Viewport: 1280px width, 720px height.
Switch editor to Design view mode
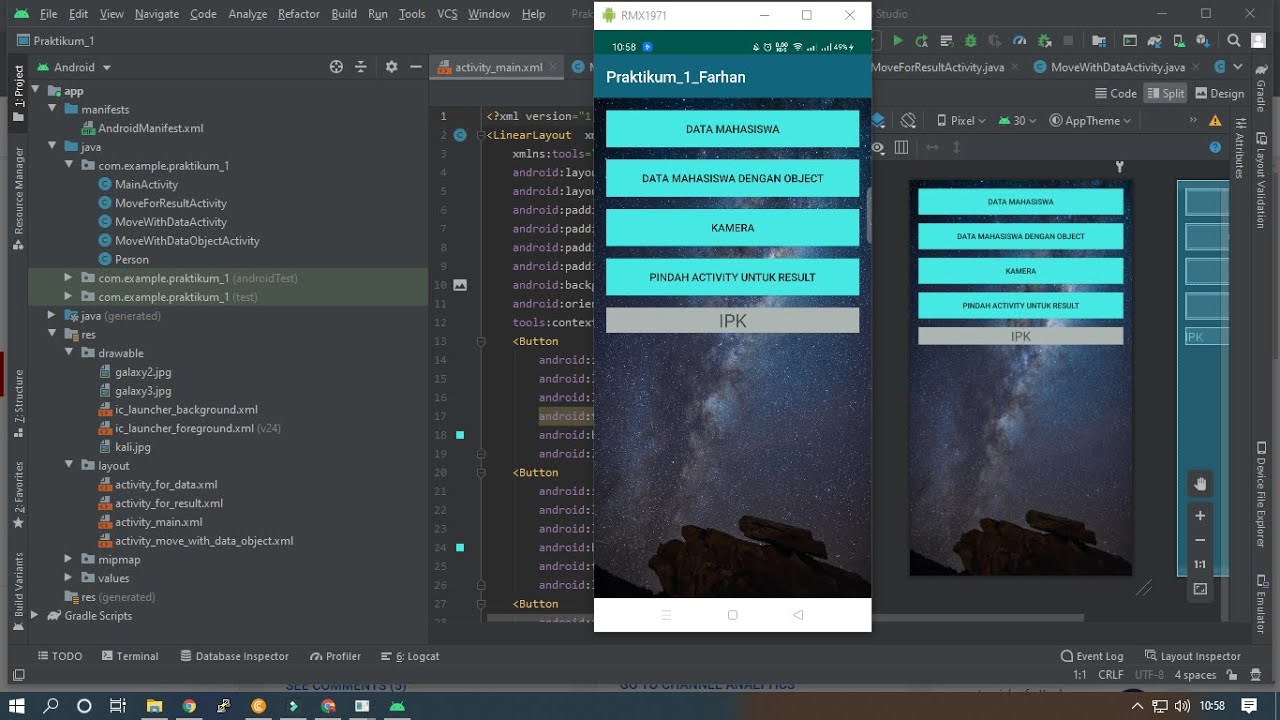tap(1219, 93)
